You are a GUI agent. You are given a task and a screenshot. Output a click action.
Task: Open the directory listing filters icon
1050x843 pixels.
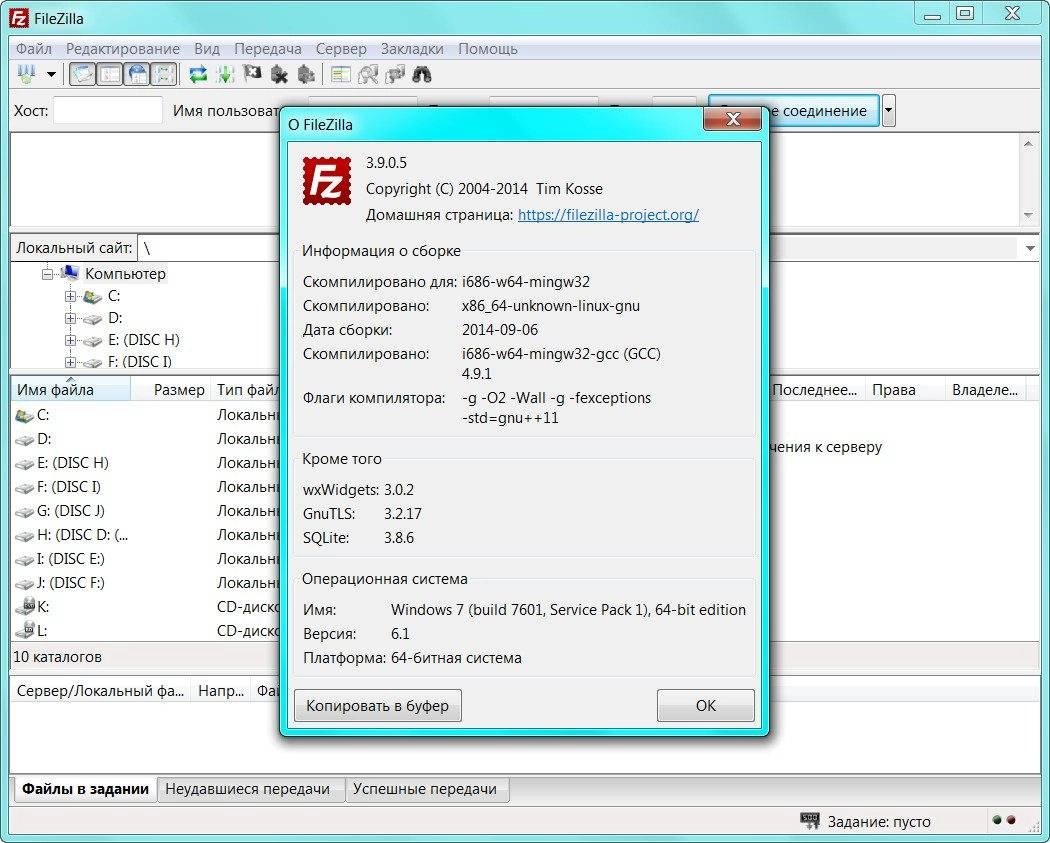point(341,74)
